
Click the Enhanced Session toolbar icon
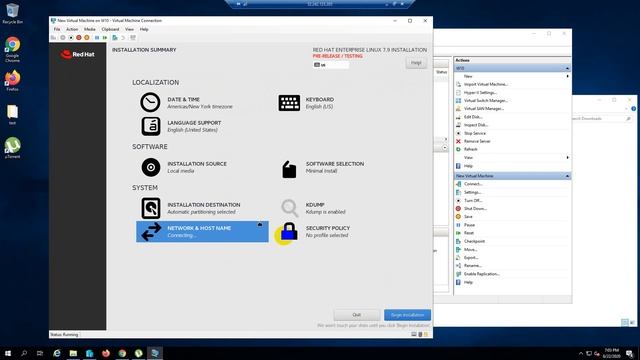133,38
